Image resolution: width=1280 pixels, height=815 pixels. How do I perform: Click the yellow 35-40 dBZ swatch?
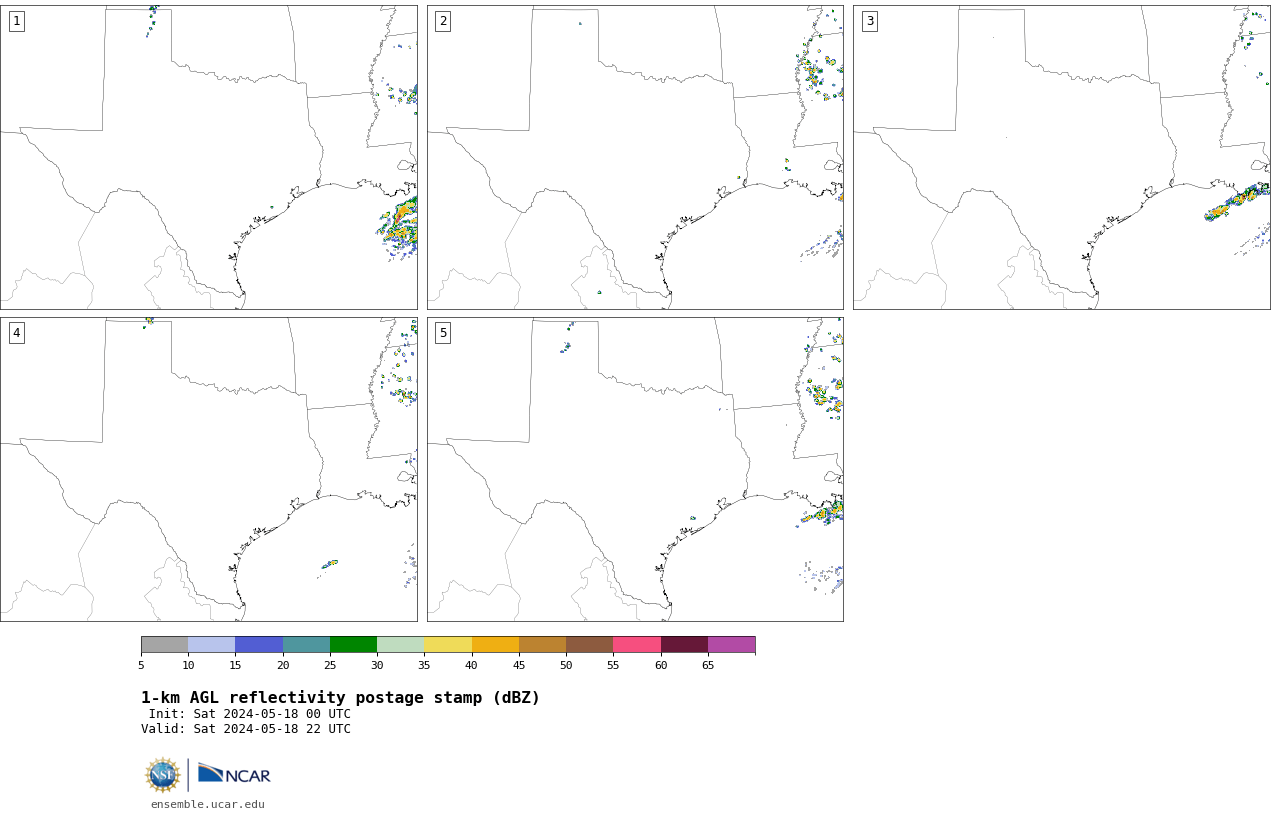448,644
